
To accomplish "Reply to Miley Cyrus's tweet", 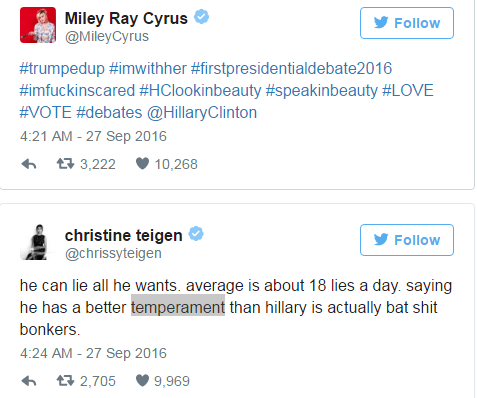I will (29, 164).
